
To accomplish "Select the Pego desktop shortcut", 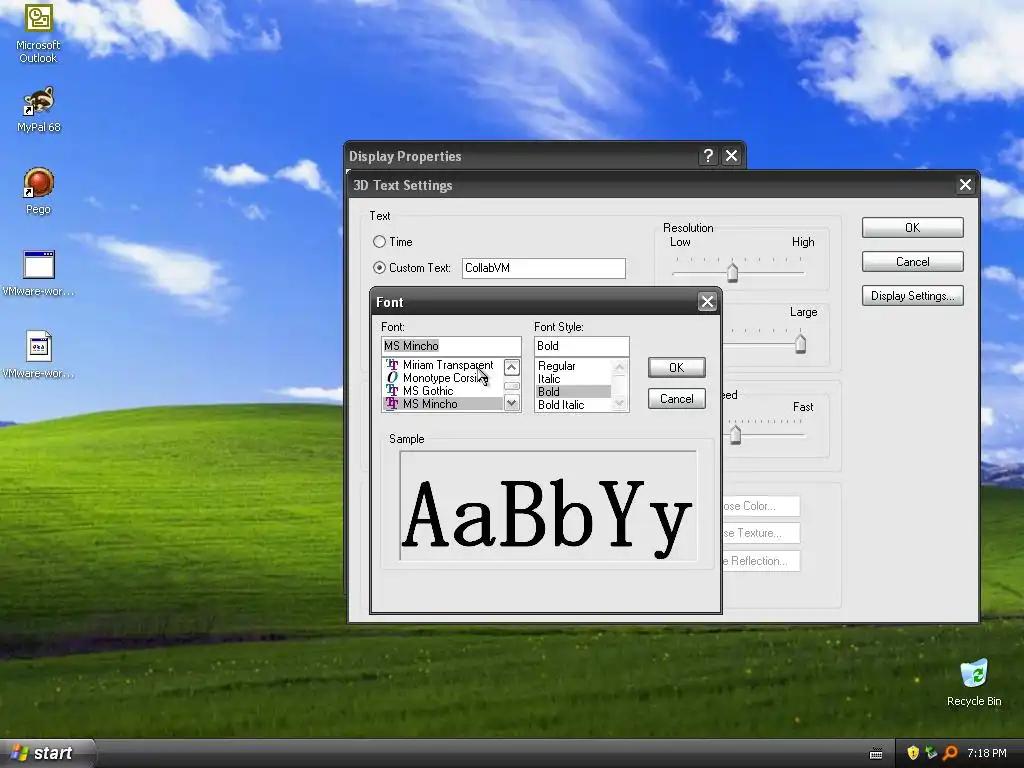I will (38, 191).
